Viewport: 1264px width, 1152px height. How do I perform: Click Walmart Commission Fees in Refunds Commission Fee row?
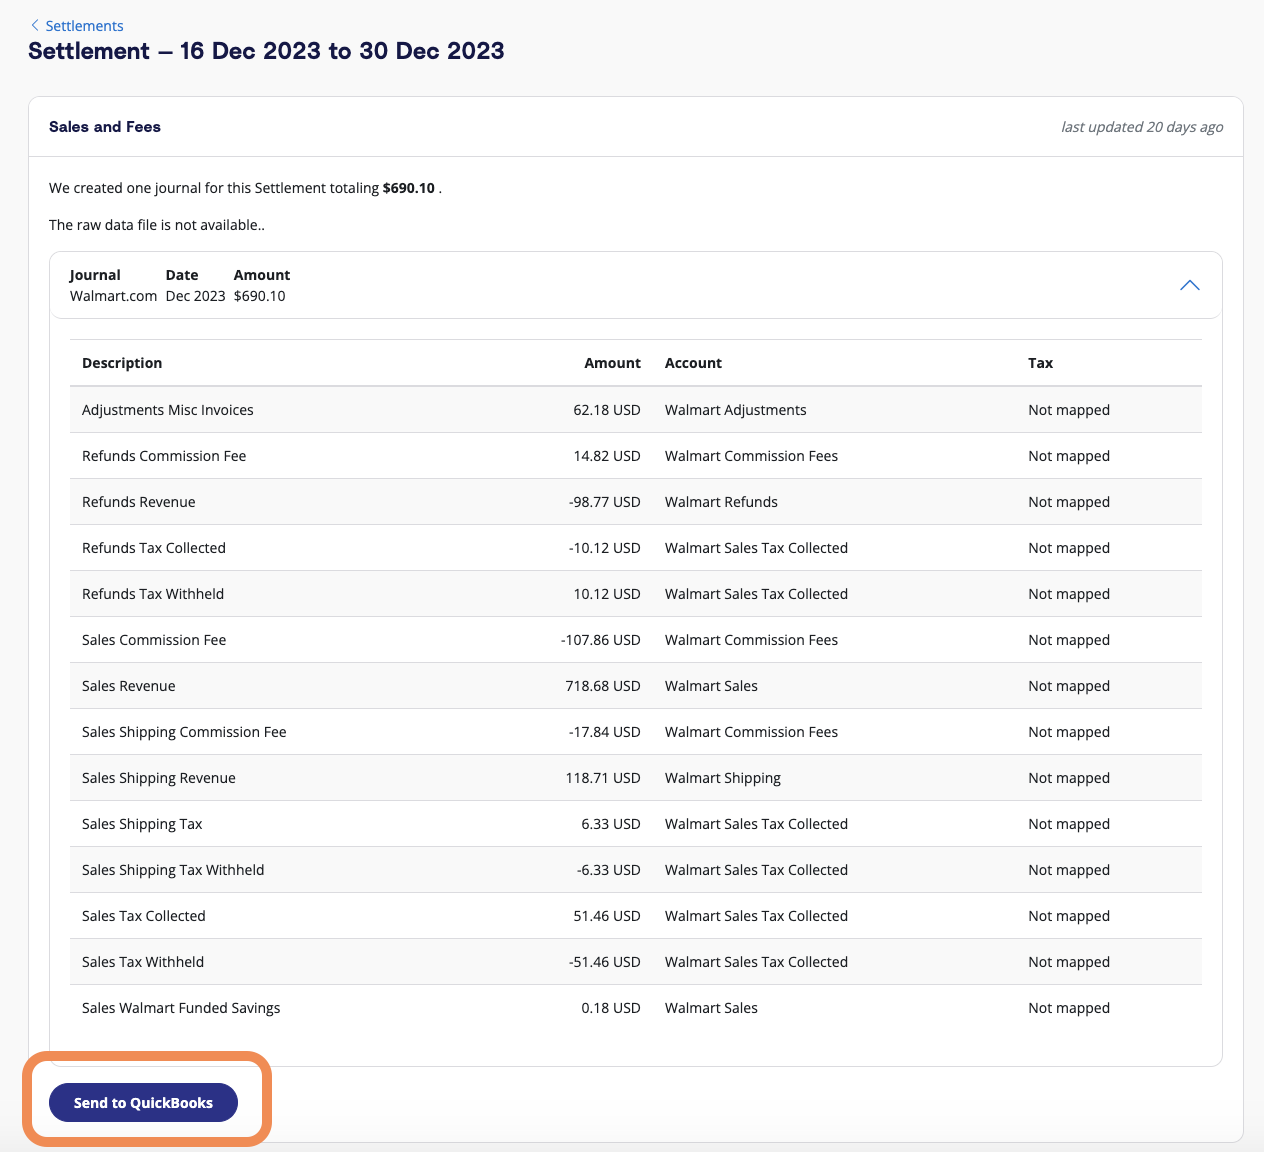coord(752,456)
